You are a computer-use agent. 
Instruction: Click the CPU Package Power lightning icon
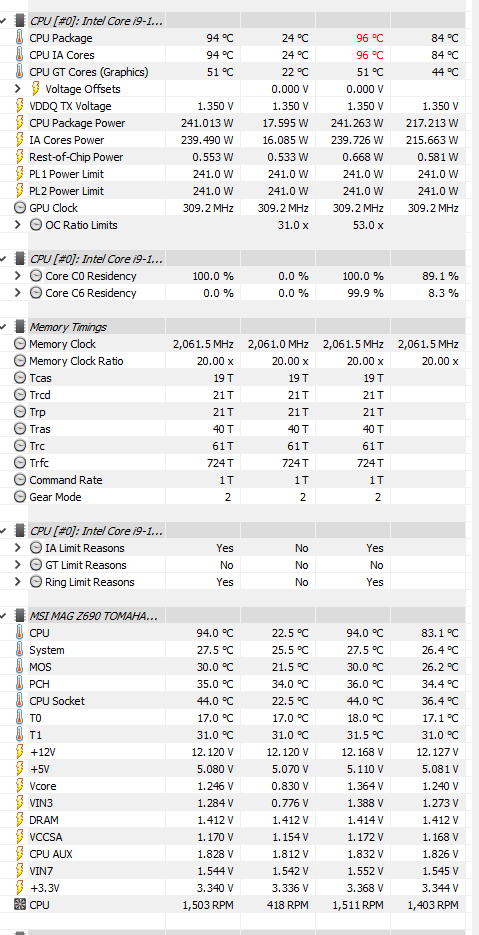pyautogui.click(x=21, y=123)
